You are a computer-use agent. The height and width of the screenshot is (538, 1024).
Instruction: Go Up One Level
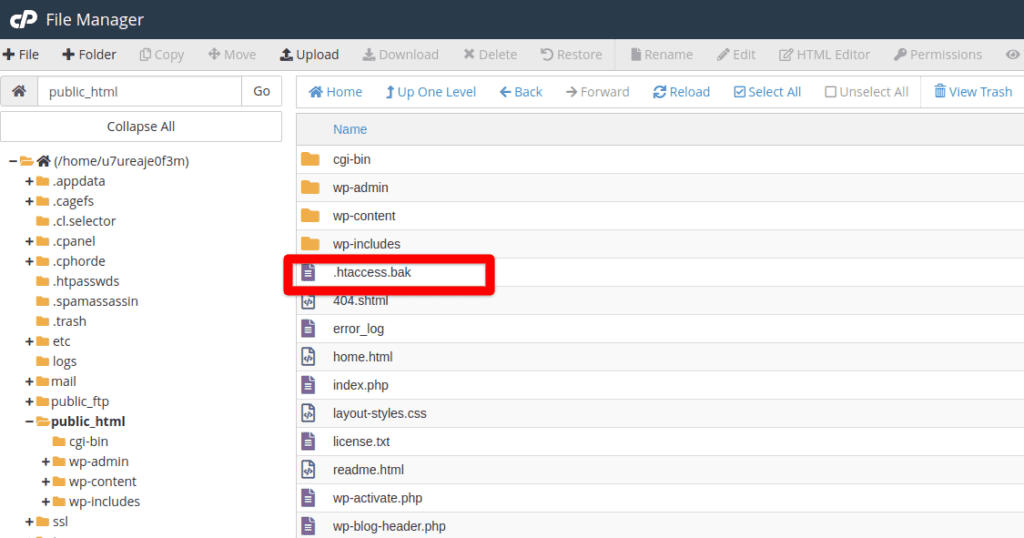coord(430,92)
